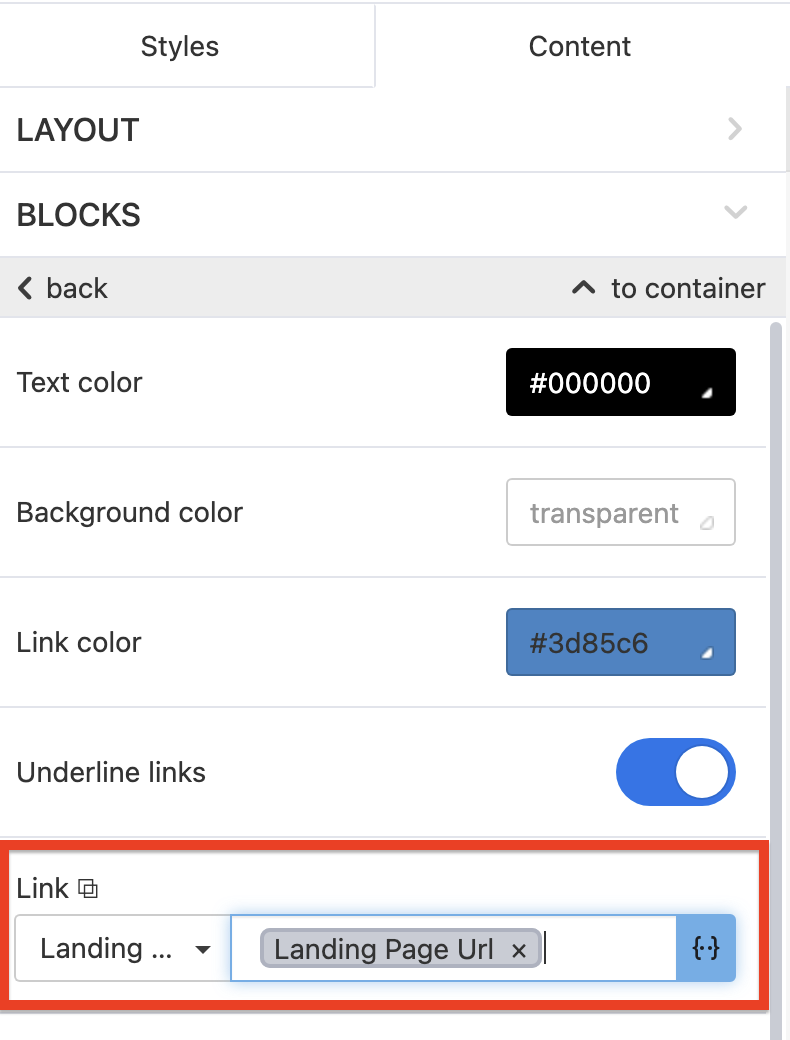This screenshot has height=1040, width=790.
Task: Expand the LAYOUT section
Action: coord(78,130)
